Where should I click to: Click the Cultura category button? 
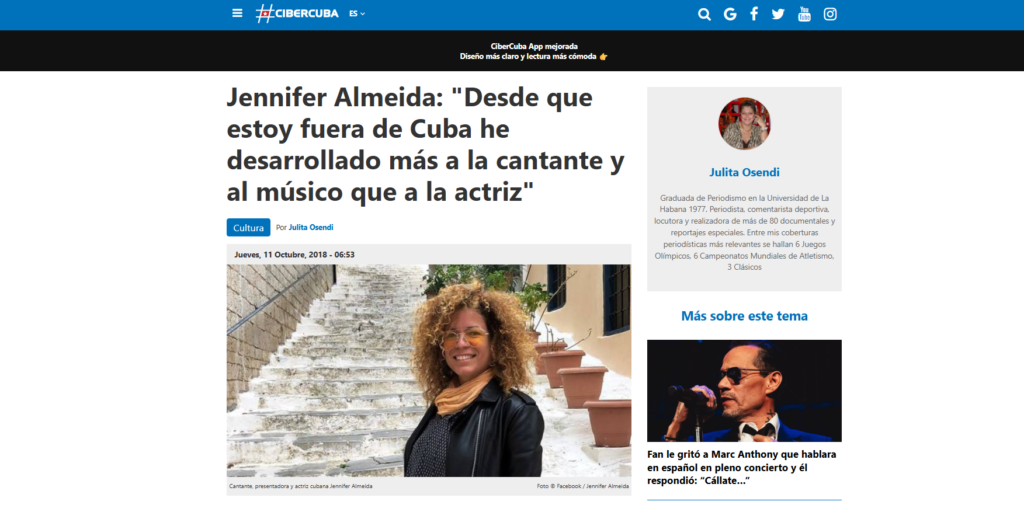[x=248, y=227]
